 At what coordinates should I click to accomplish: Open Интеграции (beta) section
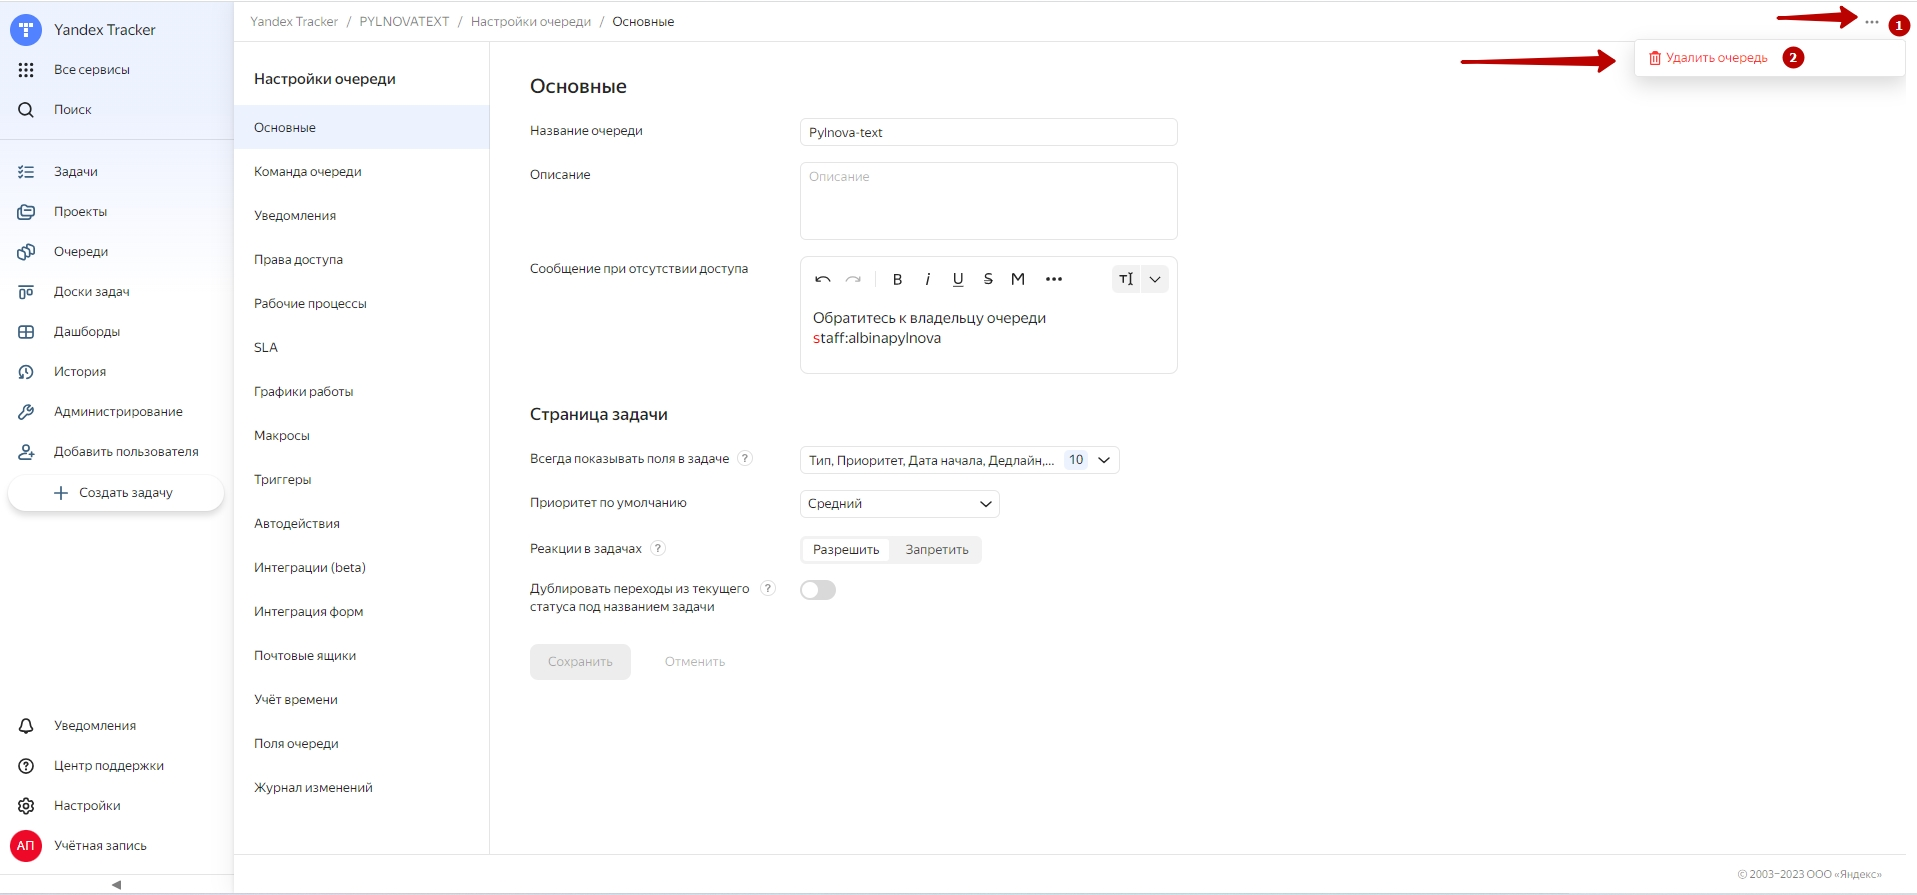point(362,568)
